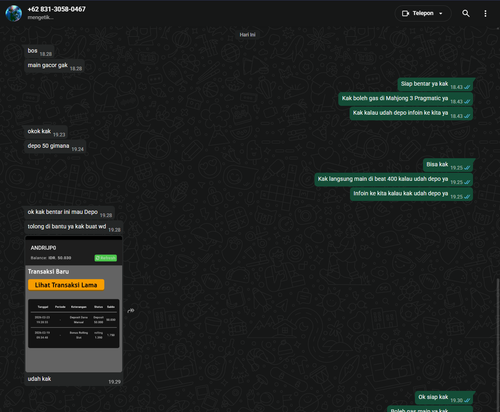Select message "Infoin ke kita kalau kak udah depo ya"
The image size is (500, 412).
pos(412,194)
